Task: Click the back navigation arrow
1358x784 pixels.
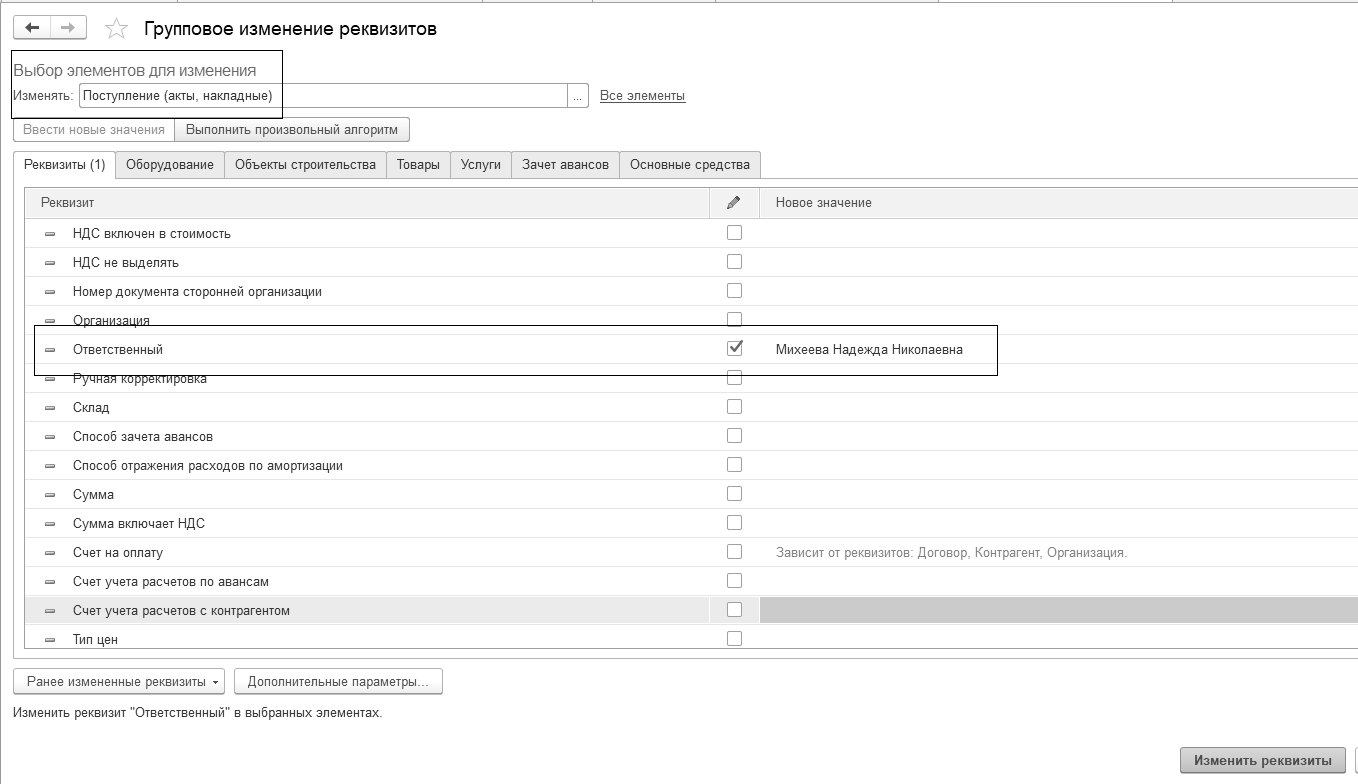Action: pos(32,28)
